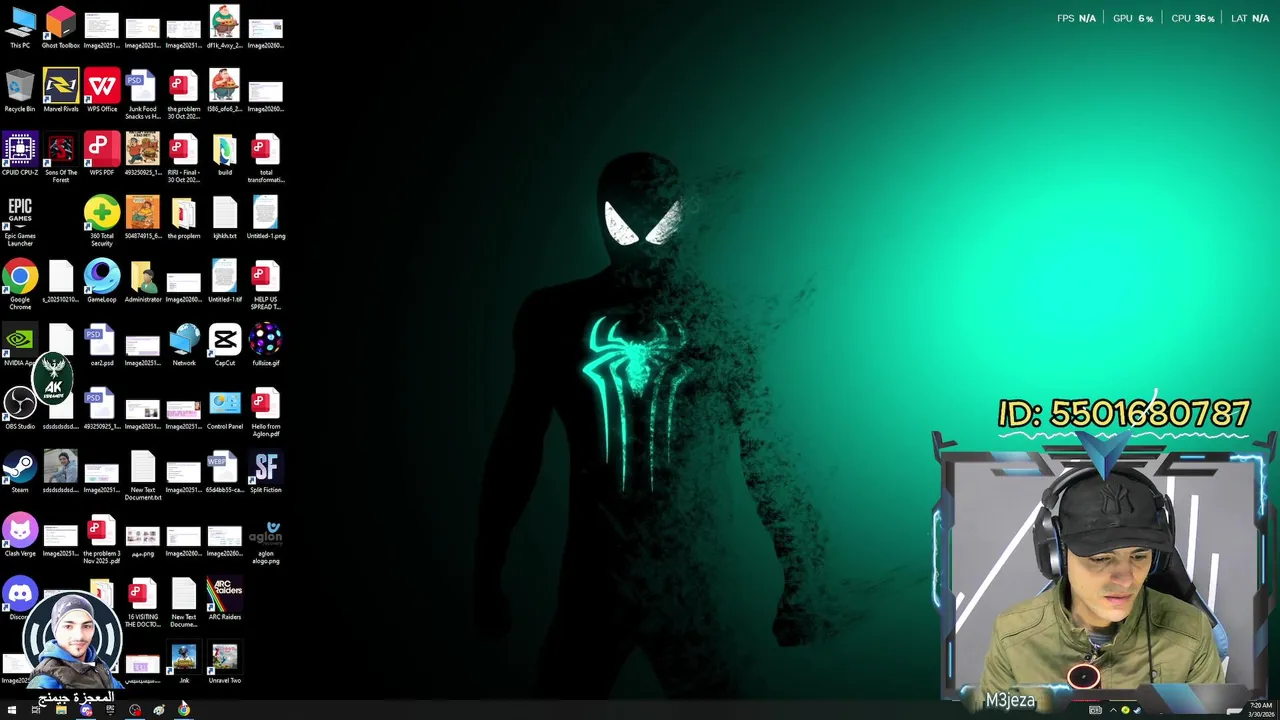The height and width of the screenshot is (720, 1280).
Task: Open 65d4bb55 WEBP image file
Action: [x=225, y=472]
